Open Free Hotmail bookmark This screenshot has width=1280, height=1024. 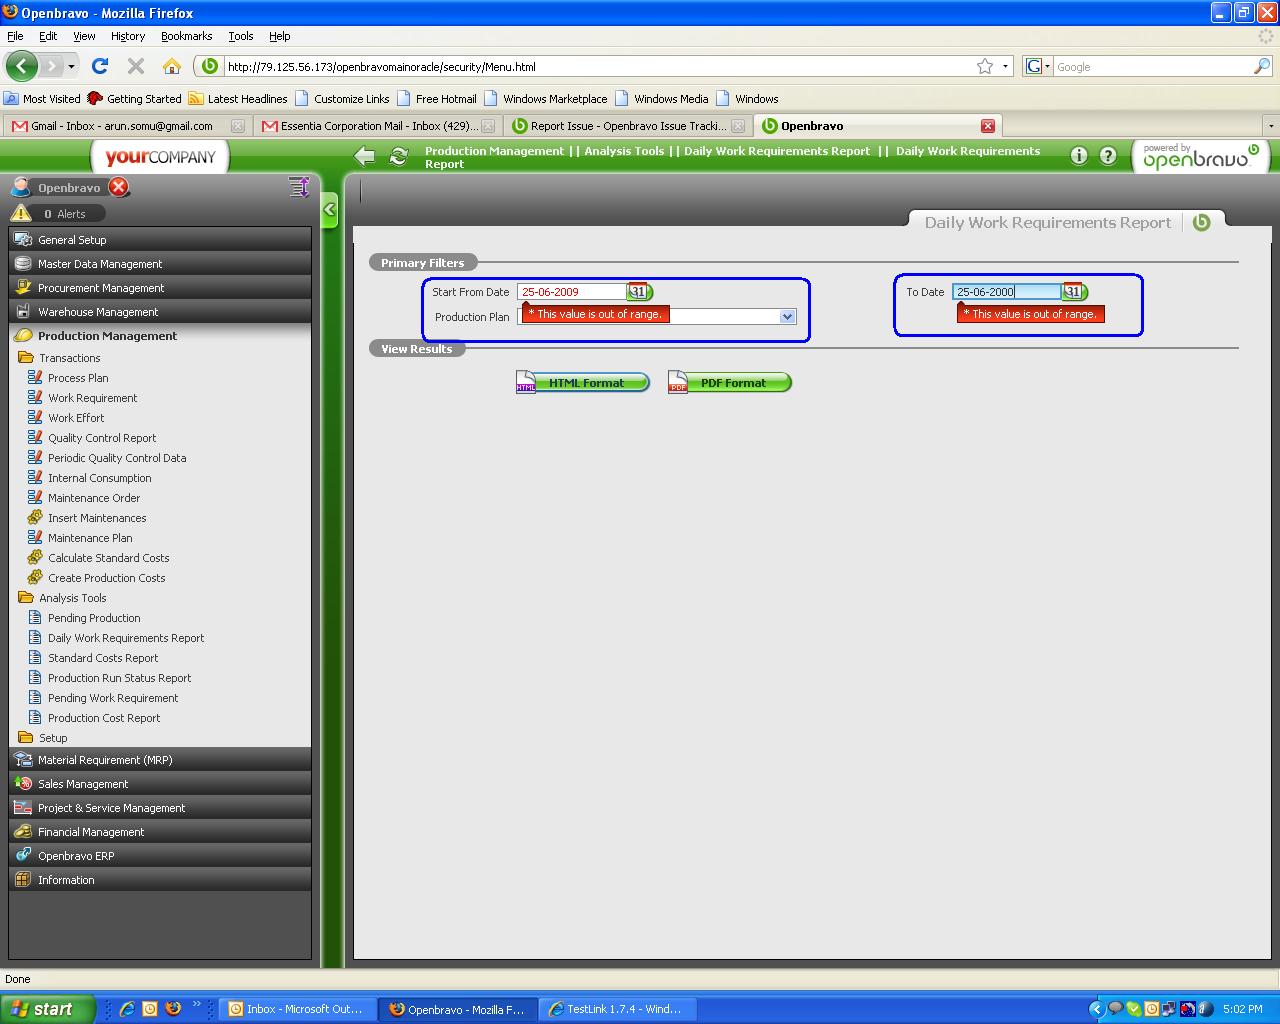436,99
